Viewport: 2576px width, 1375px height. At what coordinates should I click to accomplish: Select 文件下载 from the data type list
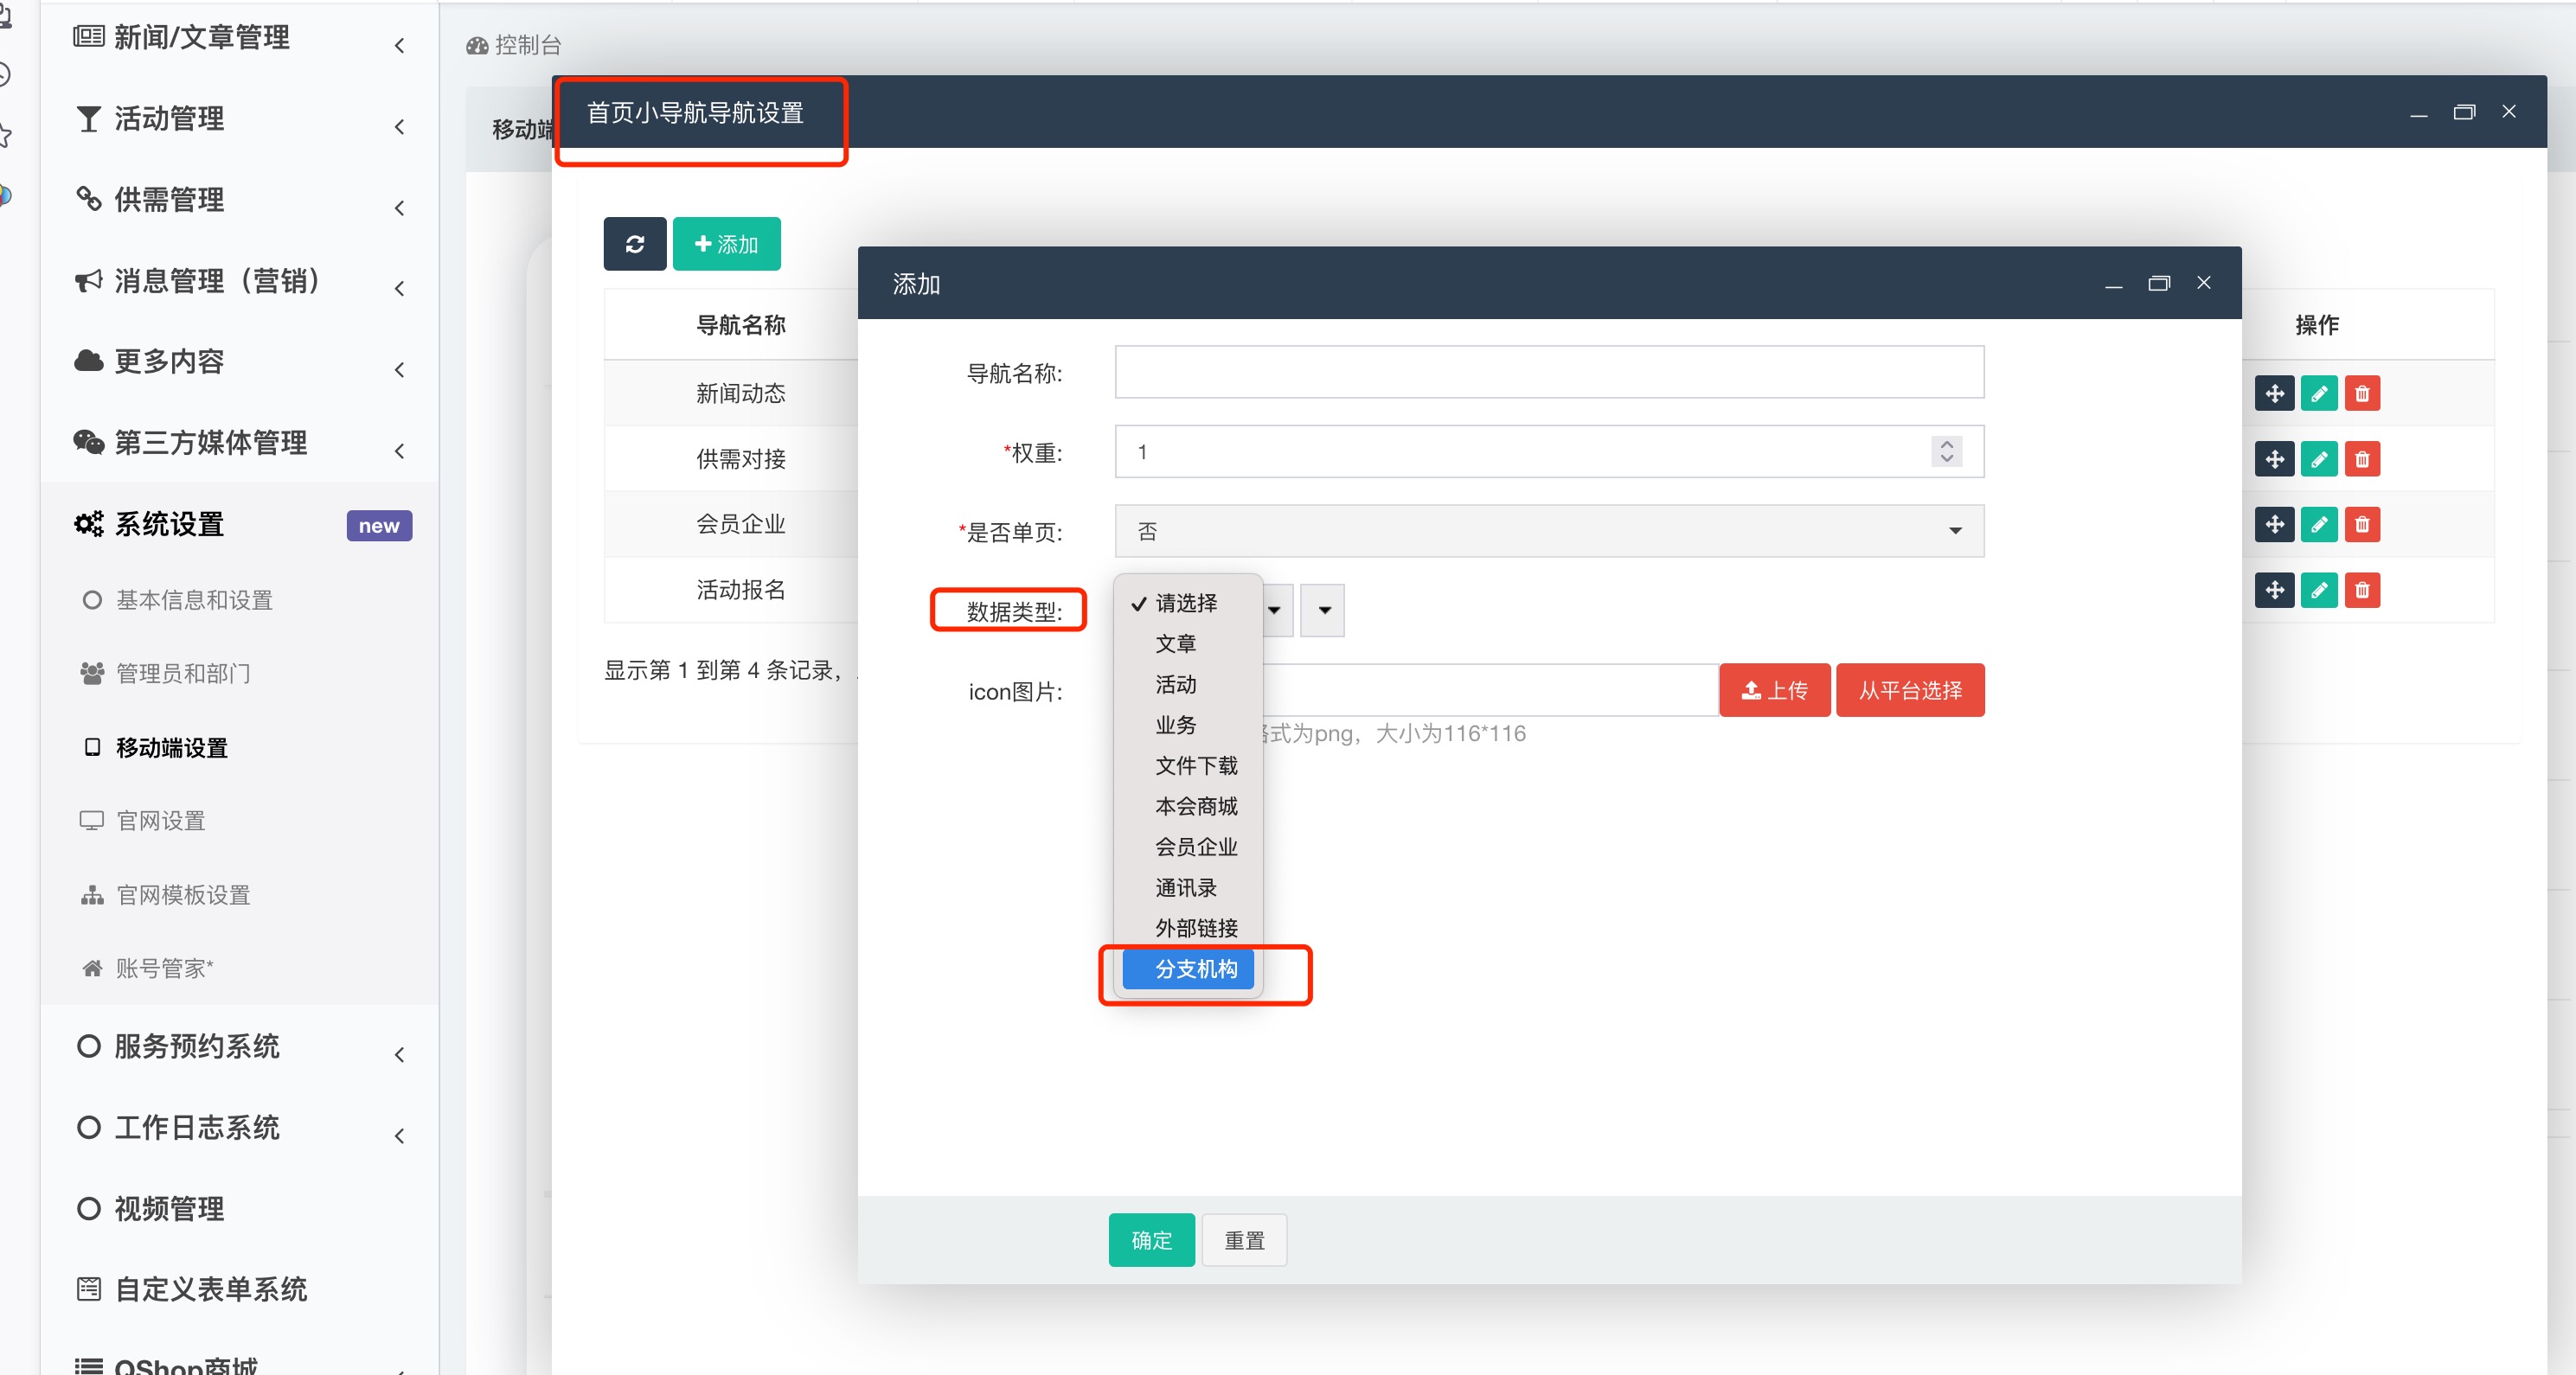[x=1195, y=766]
